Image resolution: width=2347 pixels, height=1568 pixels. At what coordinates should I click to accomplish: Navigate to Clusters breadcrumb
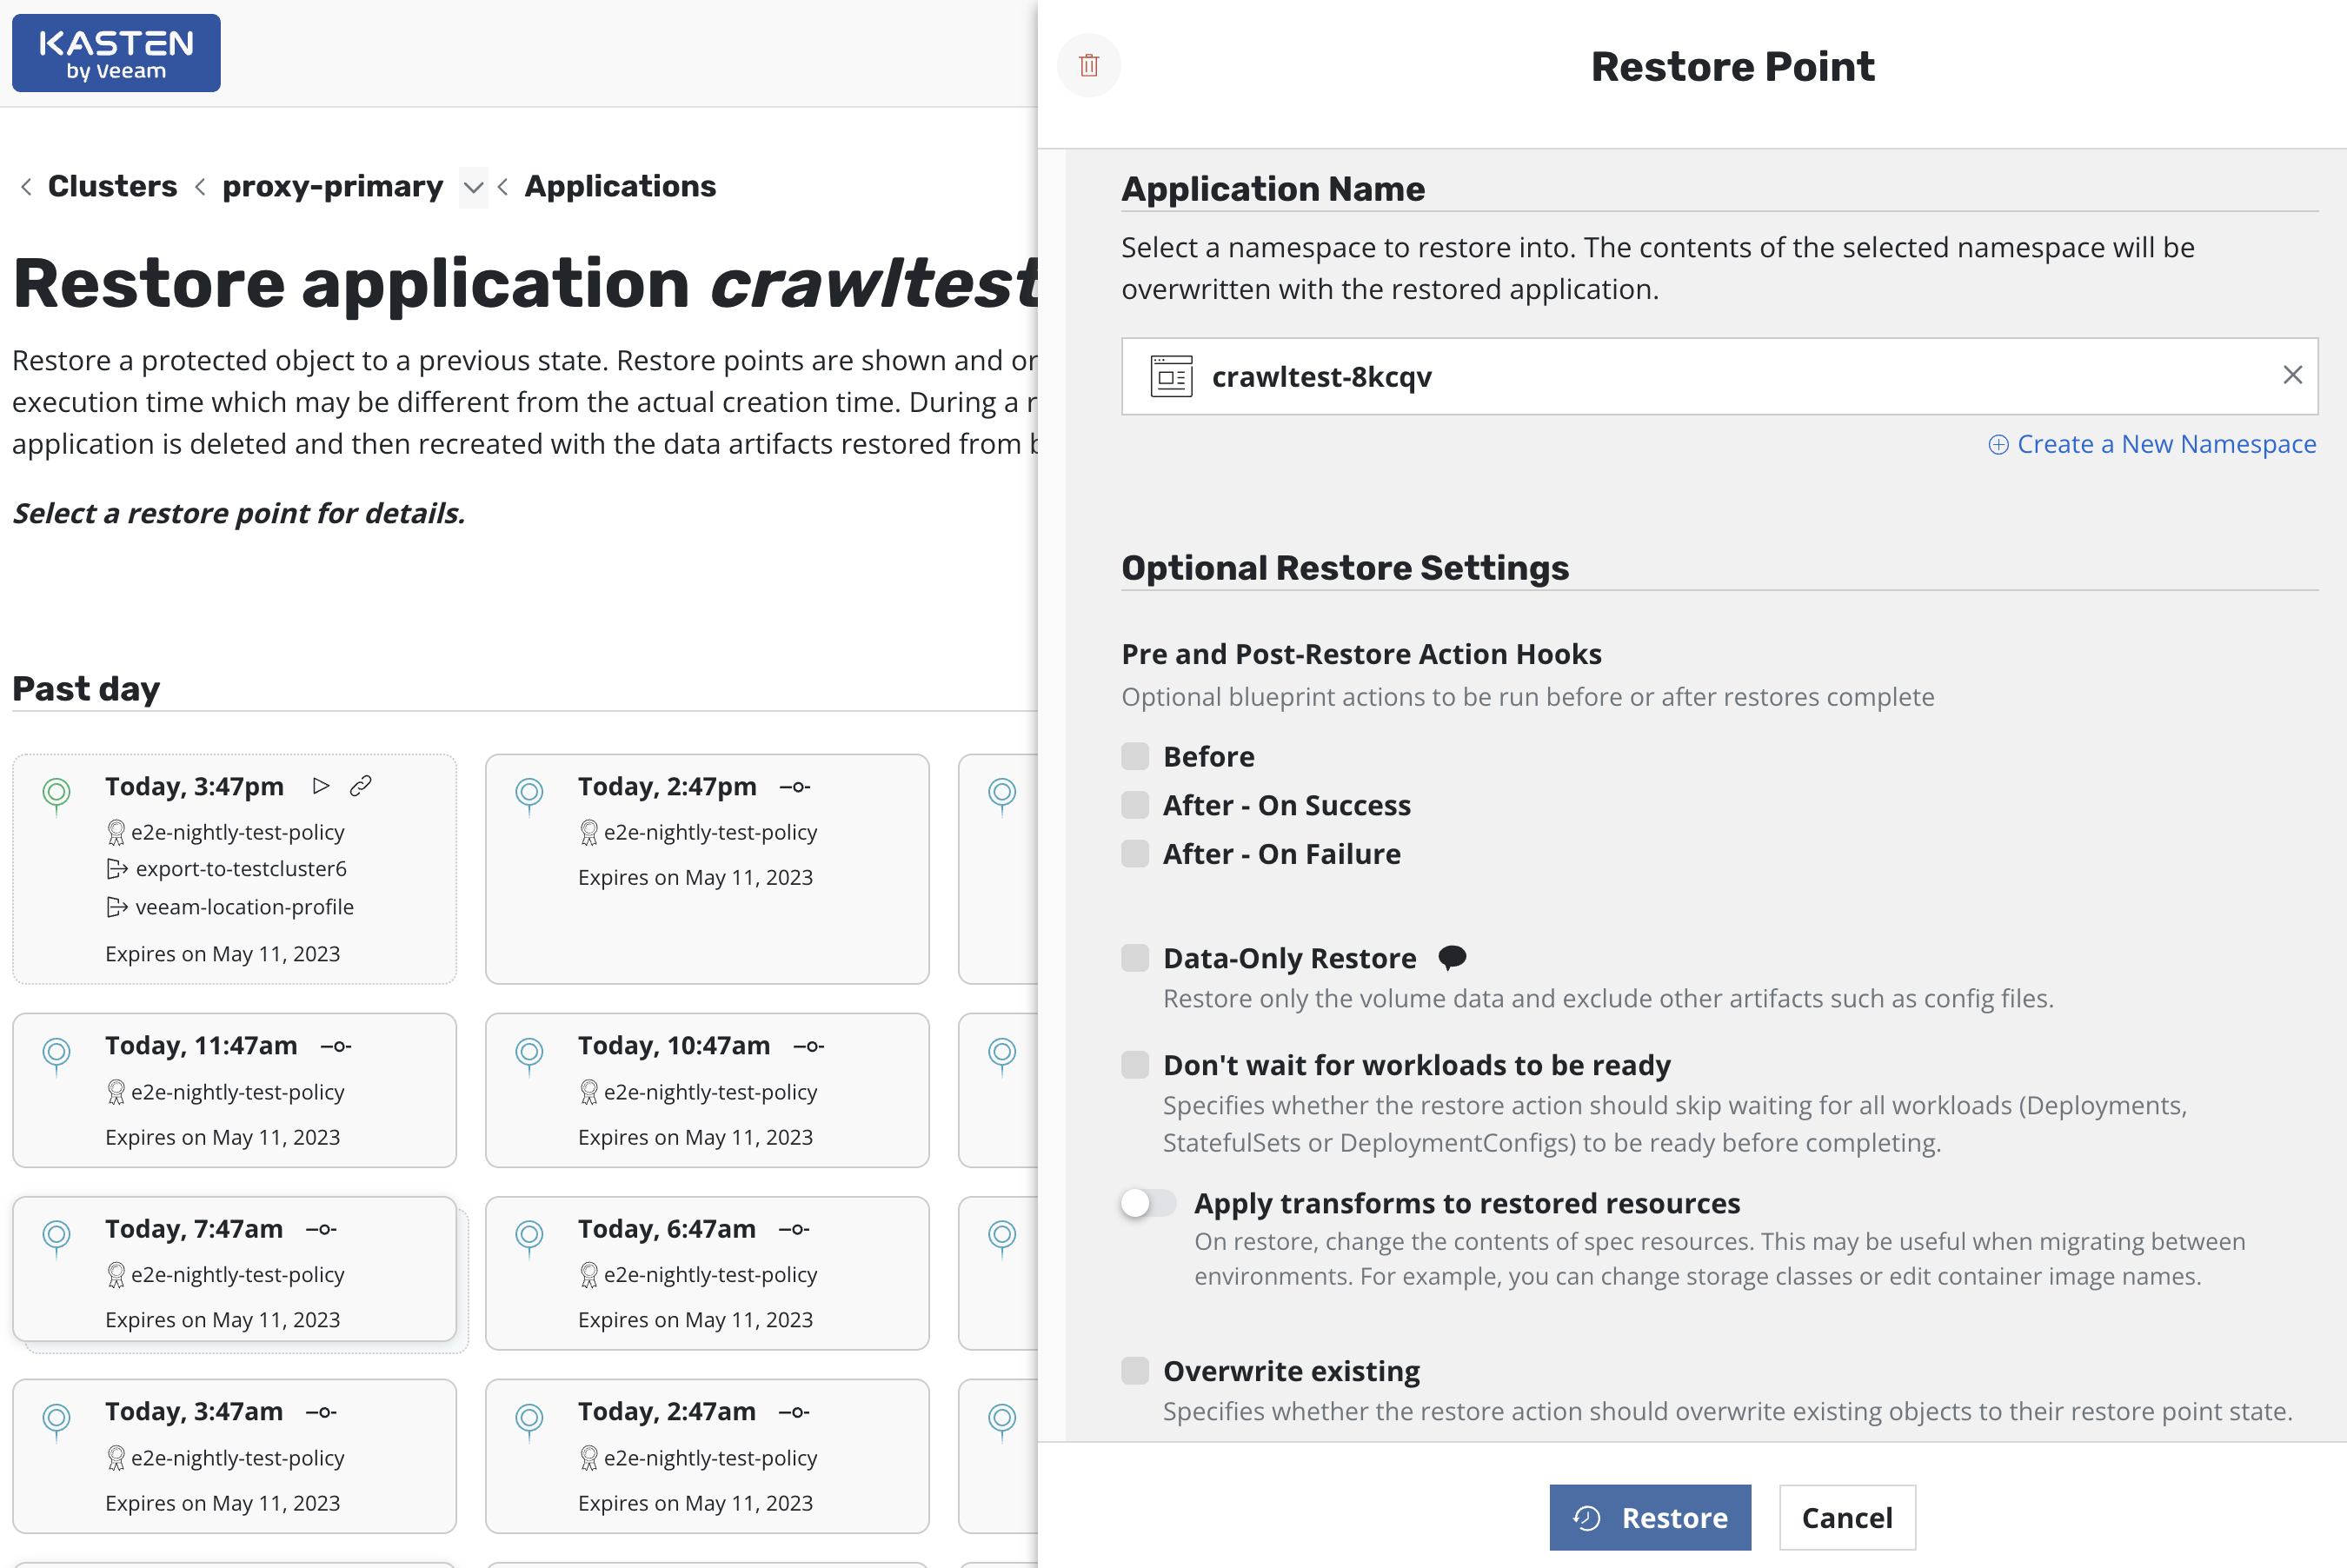[x=112, y=186]
